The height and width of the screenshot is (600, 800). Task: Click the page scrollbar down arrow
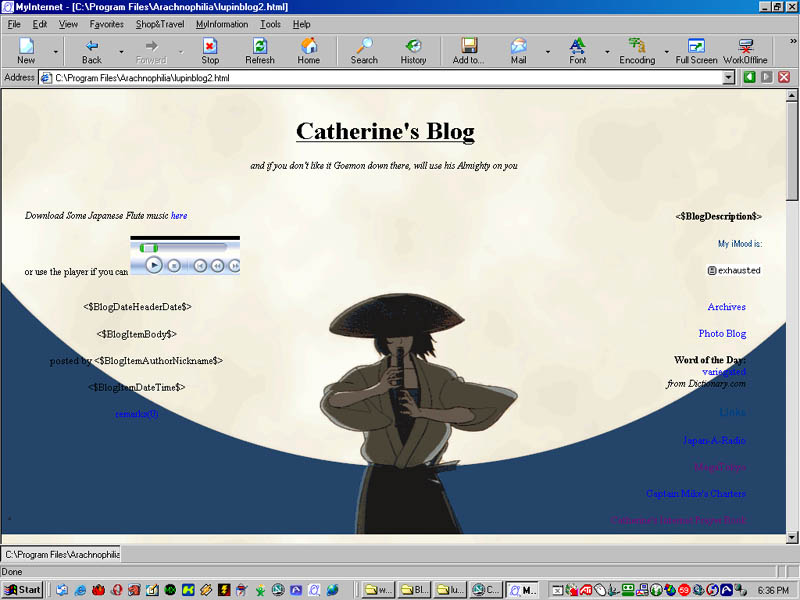792,537
